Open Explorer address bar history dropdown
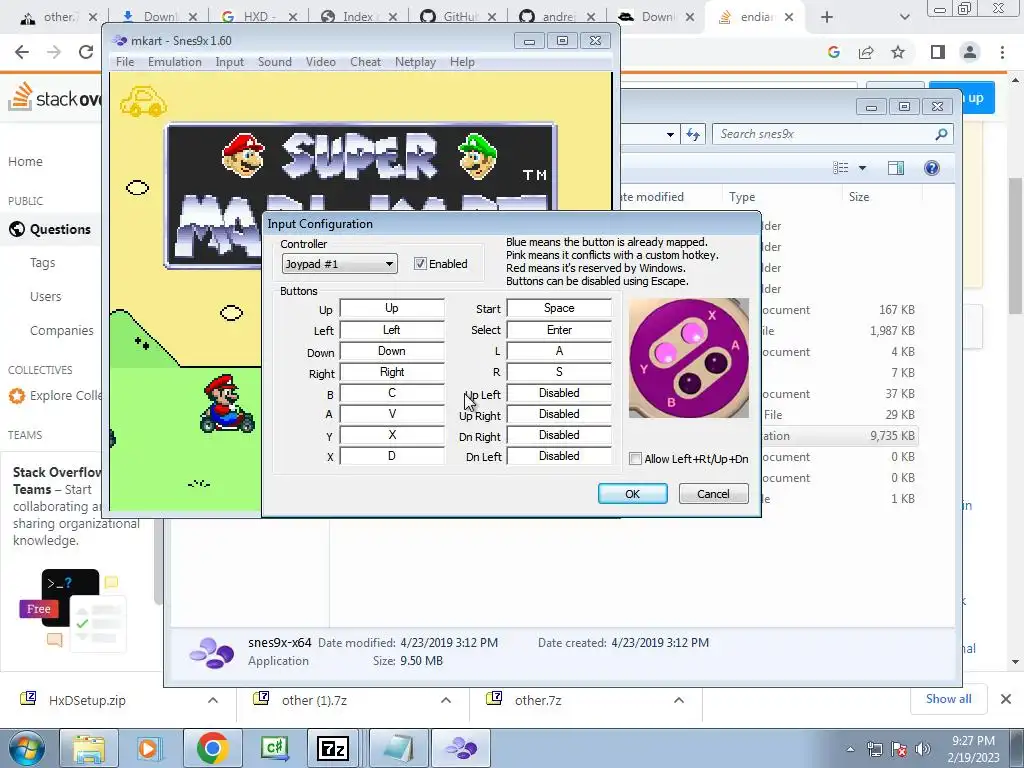Viewport: 1024px width, 768px height. click(670, 135)
